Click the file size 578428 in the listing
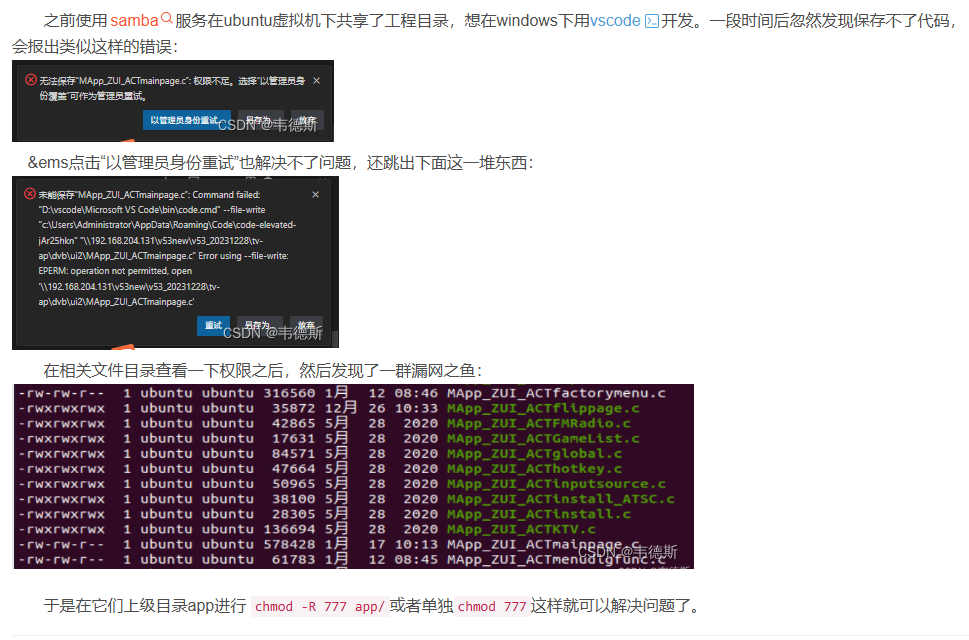Image resolution: width=969 pixels, height=640 pixels. (289, 544)
